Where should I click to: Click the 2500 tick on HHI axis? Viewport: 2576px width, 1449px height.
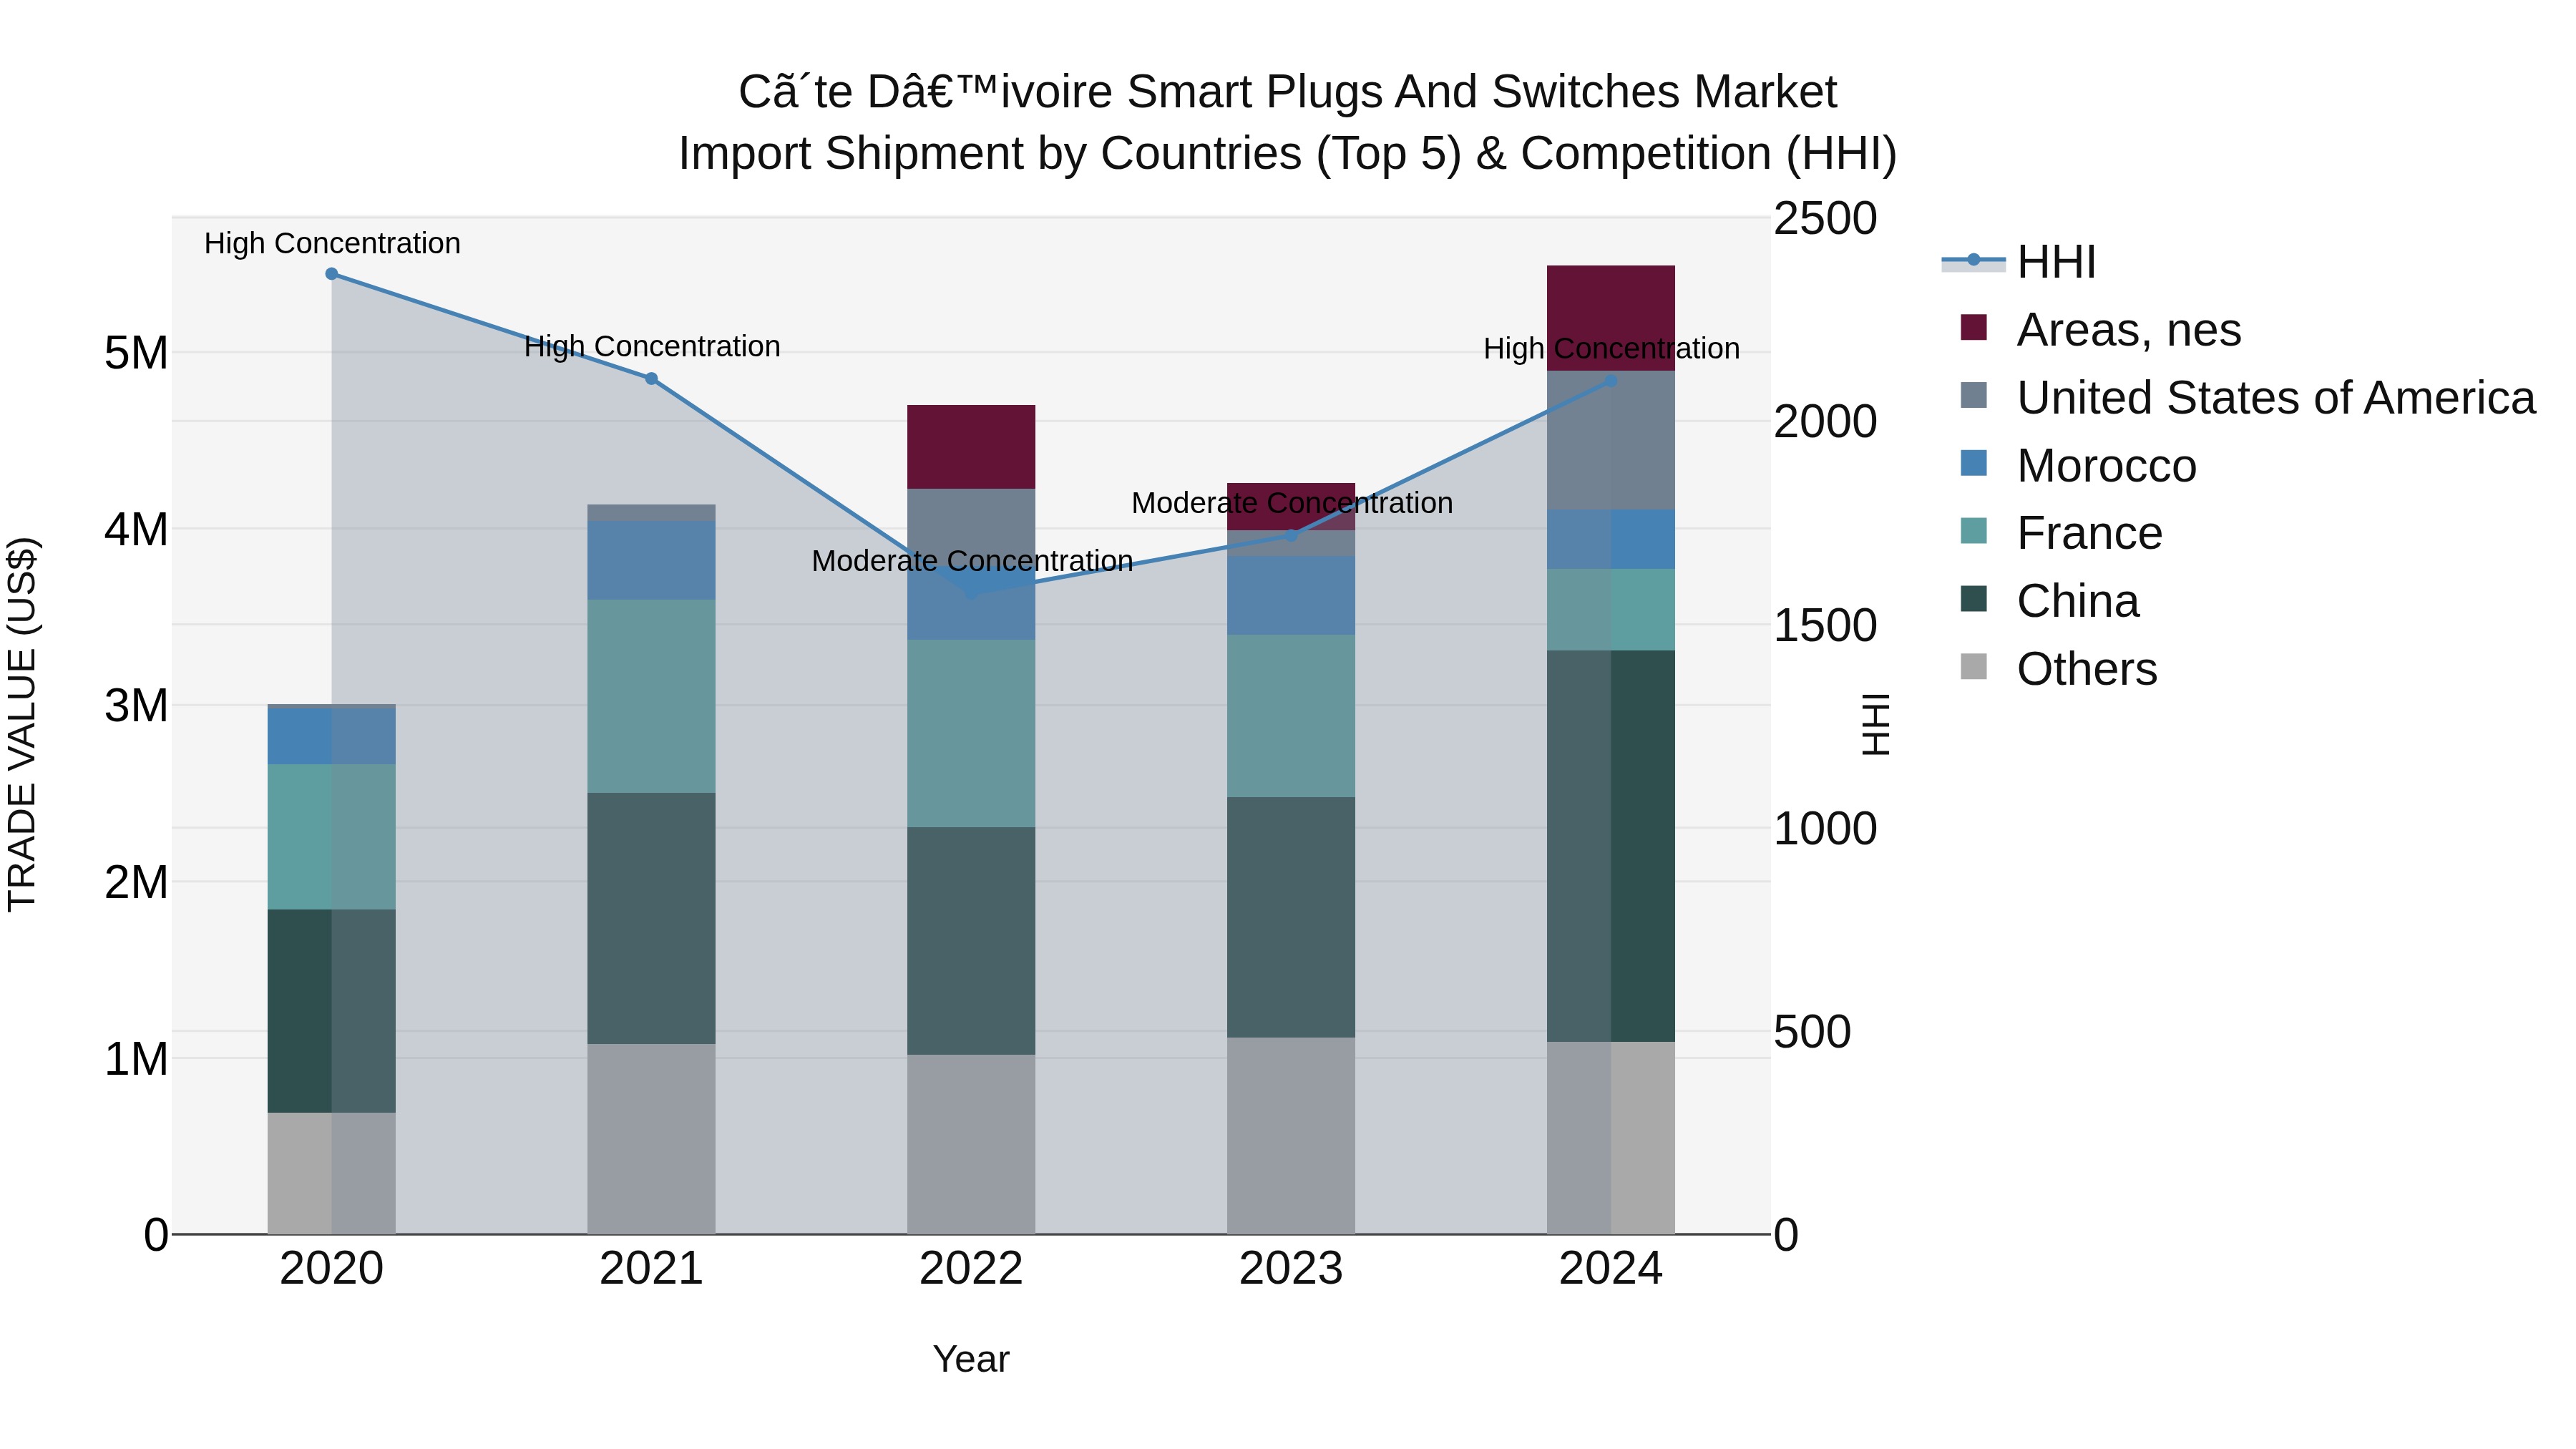point(1826,218)
